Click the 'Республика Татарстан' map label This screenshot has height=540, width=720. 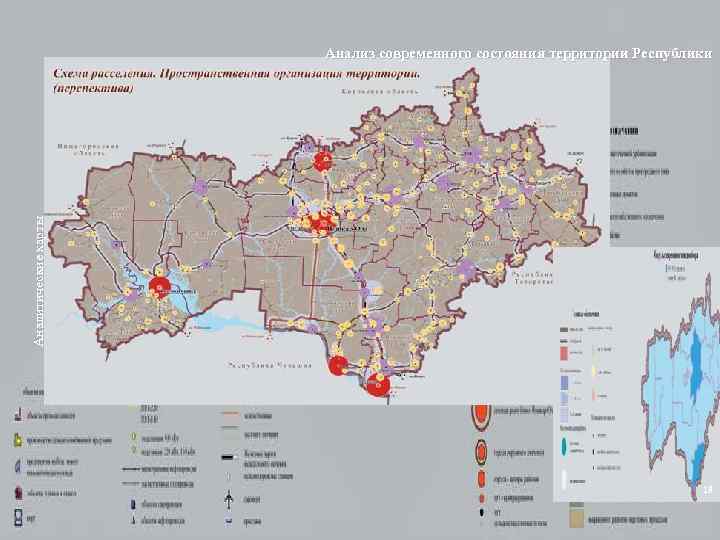tap(534, 278)
